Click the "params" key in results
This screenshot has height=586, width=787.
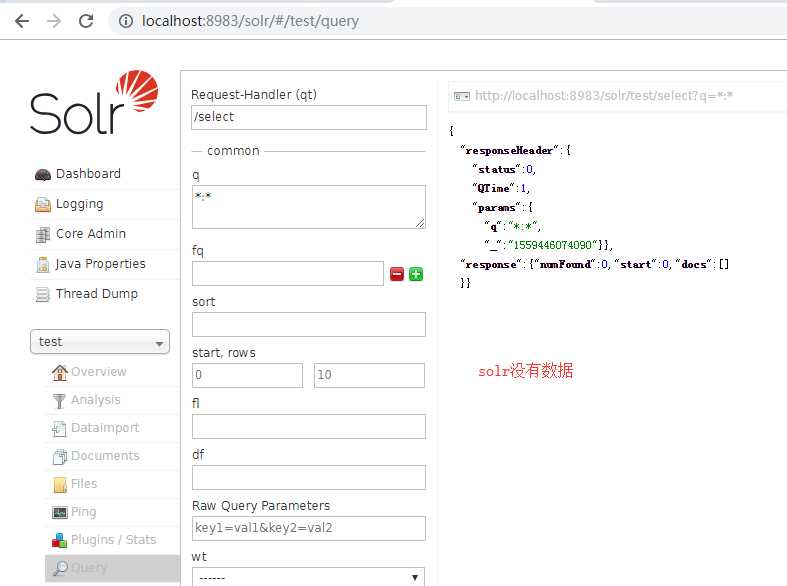coord(497,207)
